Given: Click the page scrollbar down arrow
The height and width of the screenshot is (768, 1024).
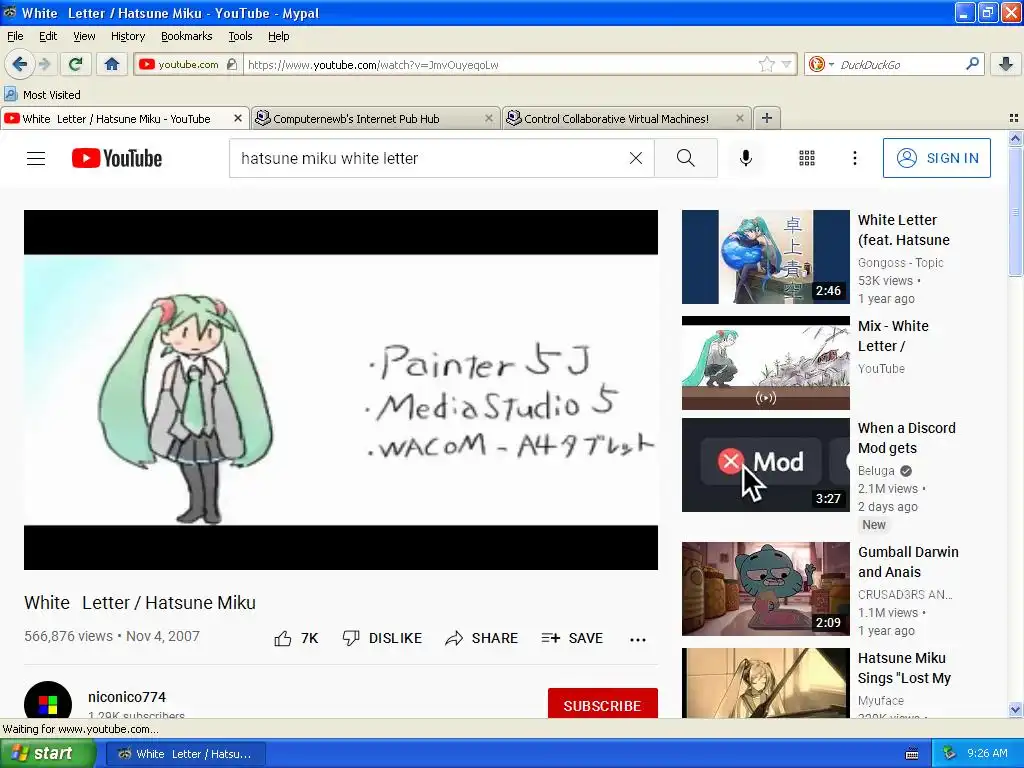Looking at the screenshot, I should click(x=1015, y=709).
